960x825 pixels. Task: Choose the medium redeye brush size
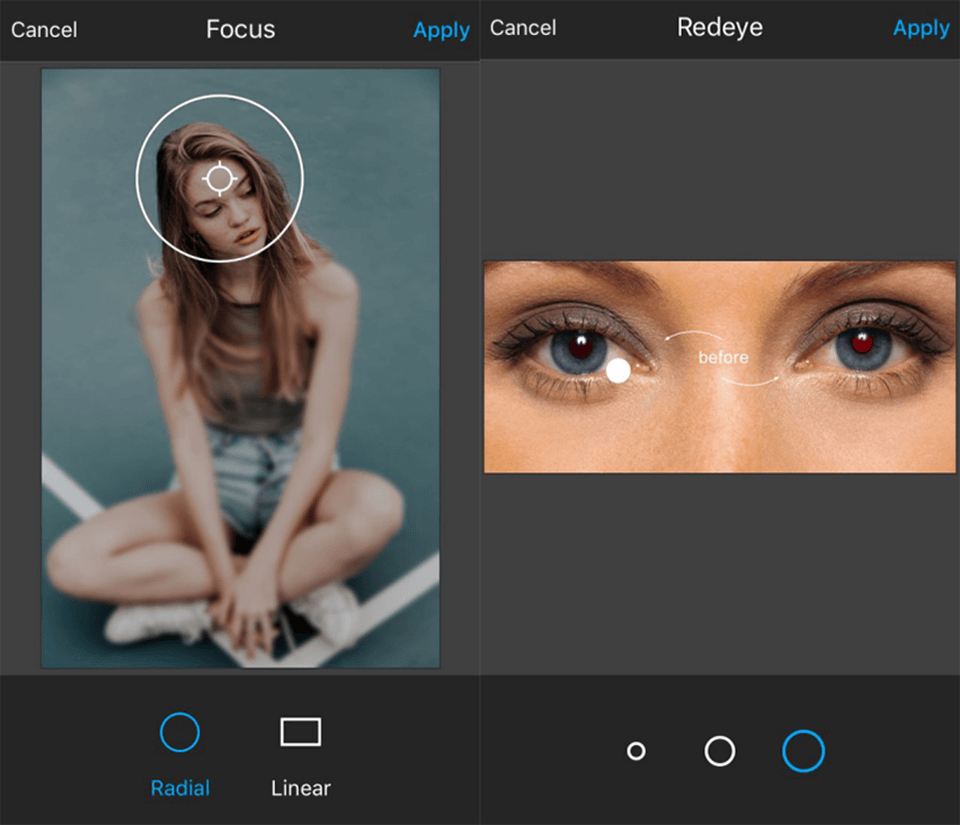pos(719,750)
